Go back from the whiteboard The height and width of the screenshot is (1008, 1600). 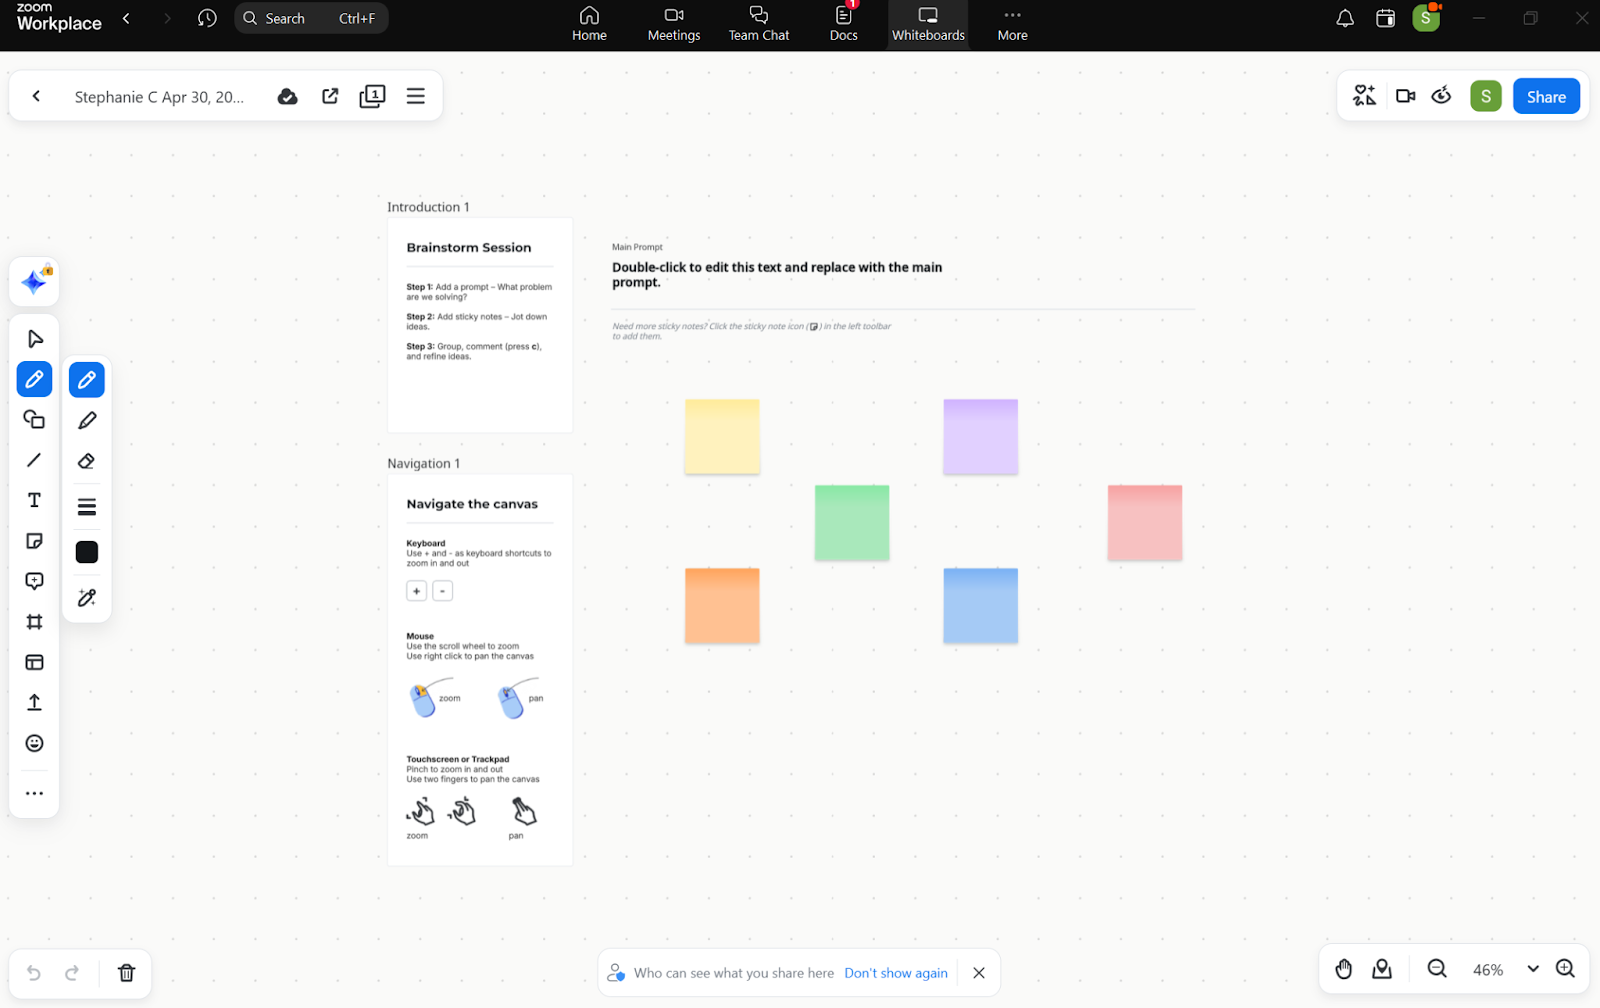point(37,96)
